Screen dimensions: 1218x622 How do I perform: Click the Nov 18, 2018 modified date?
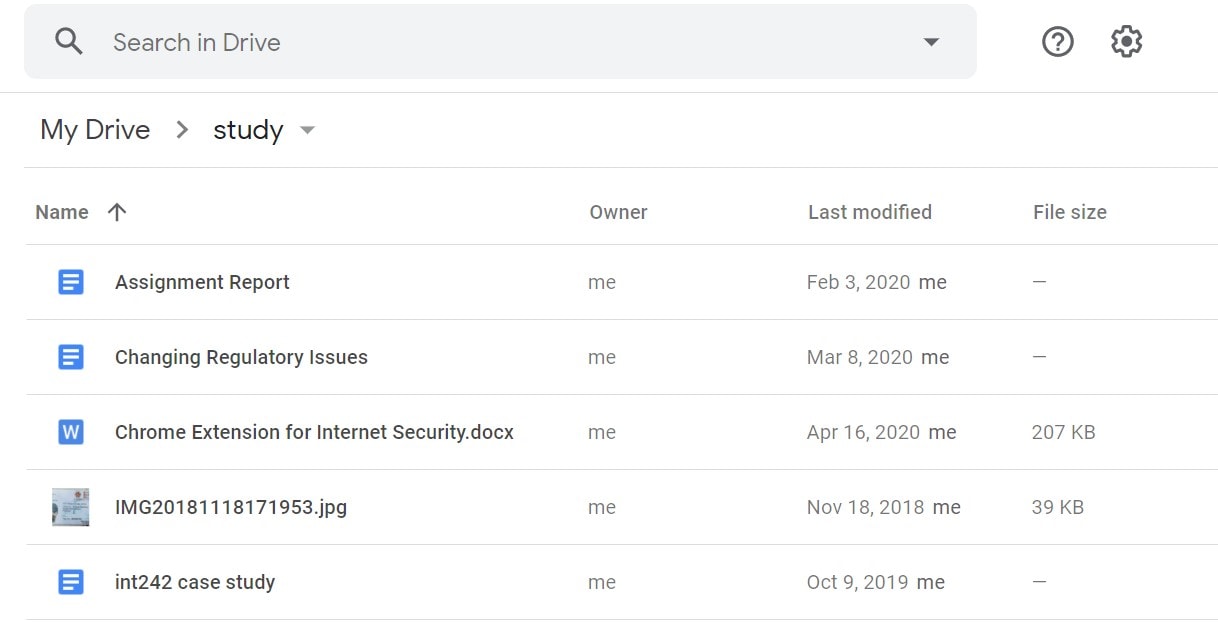click(865, 507)
